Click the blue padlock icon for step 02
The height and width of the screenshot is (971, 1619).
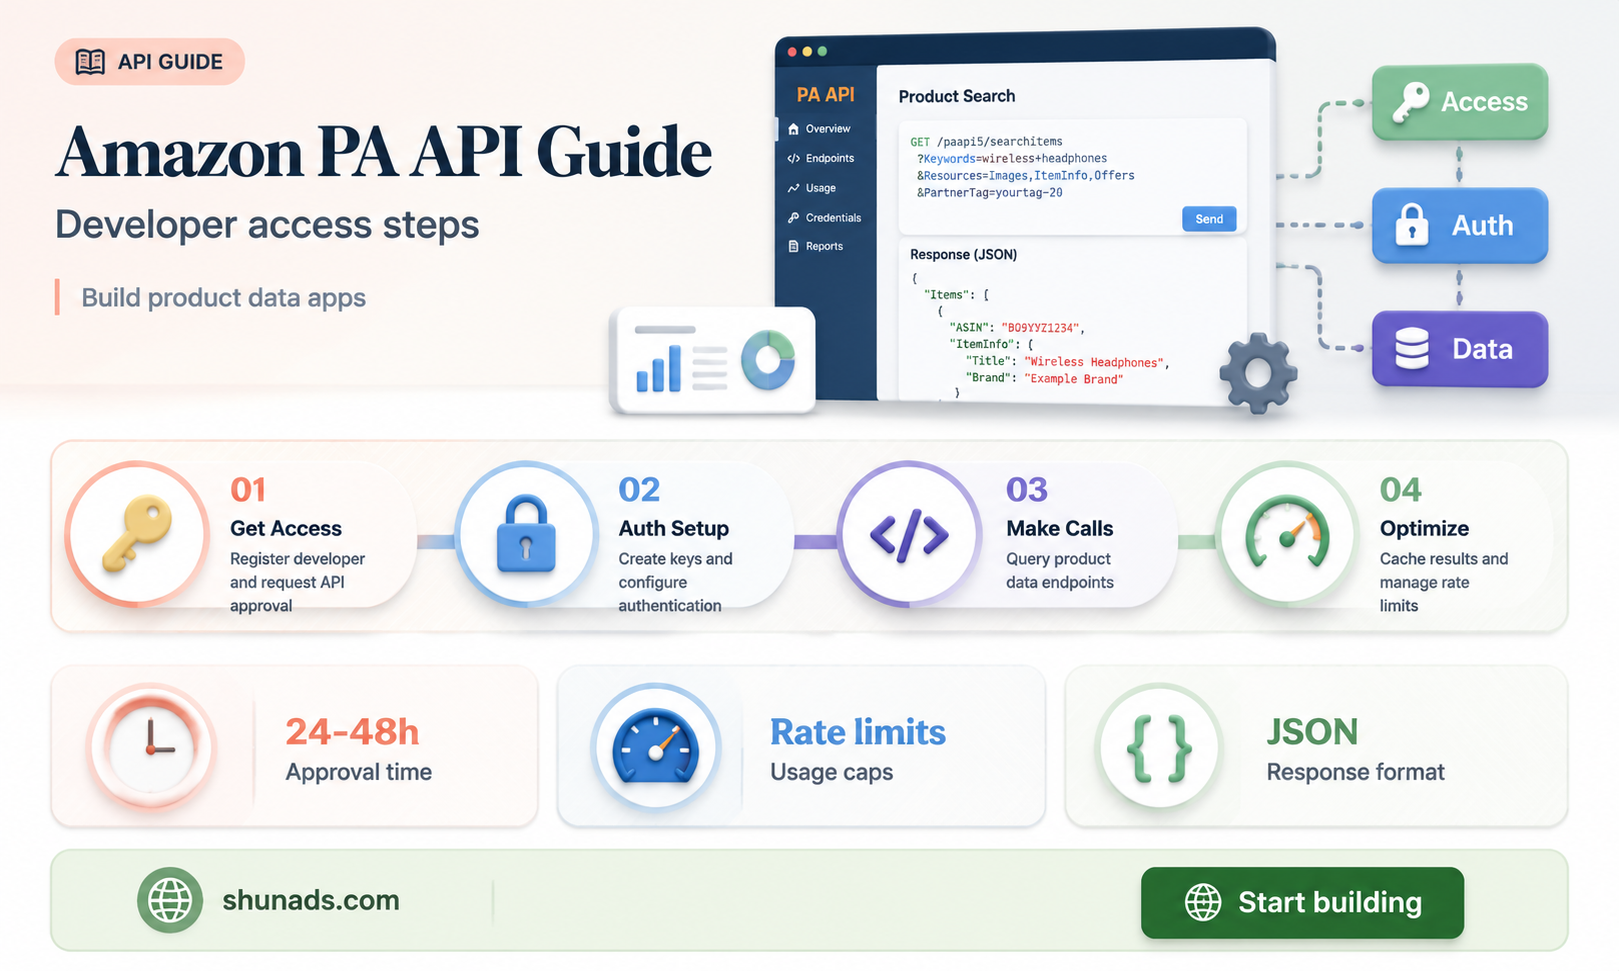click(x=526, y=536)
